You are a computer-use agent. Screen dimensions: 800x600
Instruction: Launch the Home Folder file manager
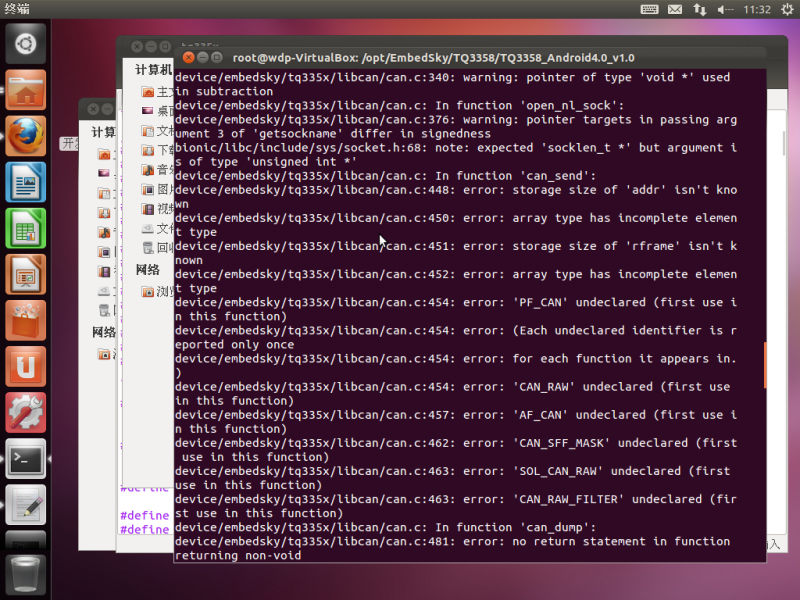[x=25, y=91]
